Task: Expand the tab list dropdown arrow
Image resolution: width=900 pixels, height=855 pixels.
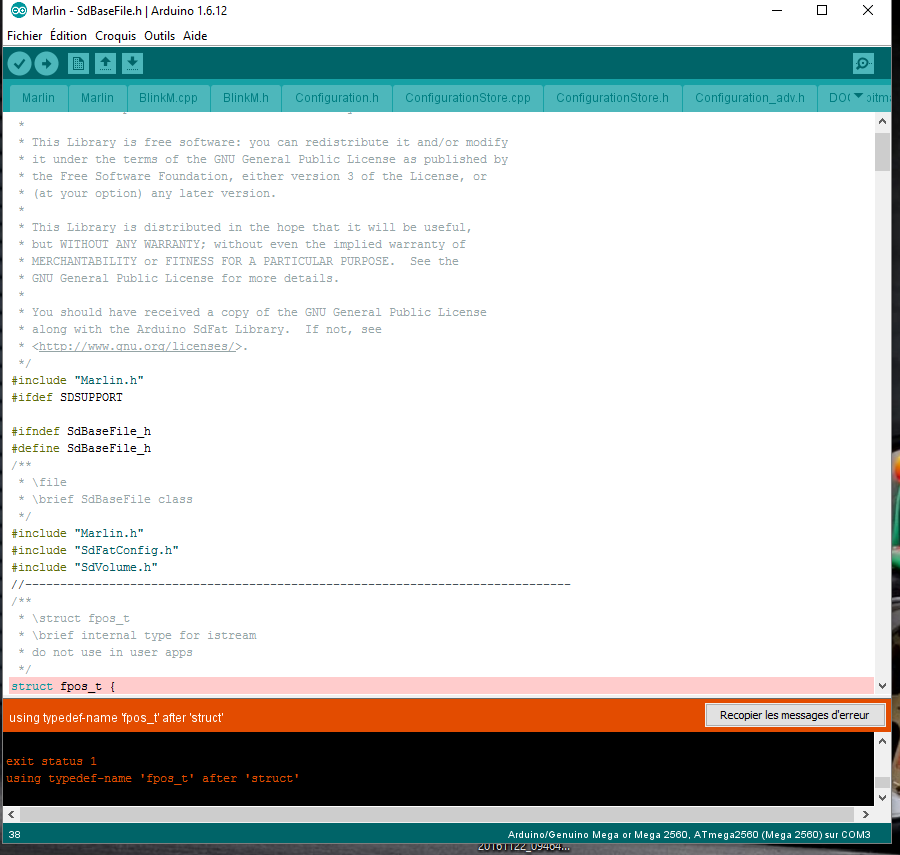Action: click(x=858, y=96)
